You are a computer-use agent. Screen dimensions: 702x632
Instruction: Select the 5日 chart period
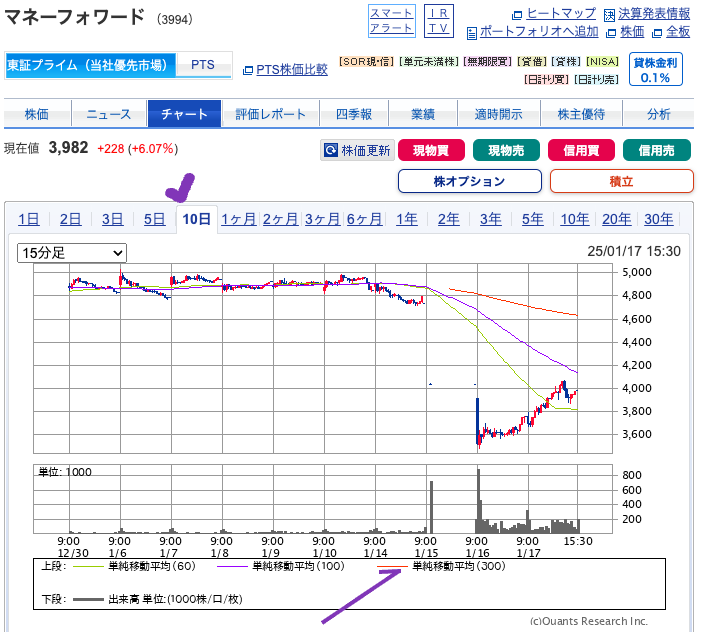click(154, 219)
